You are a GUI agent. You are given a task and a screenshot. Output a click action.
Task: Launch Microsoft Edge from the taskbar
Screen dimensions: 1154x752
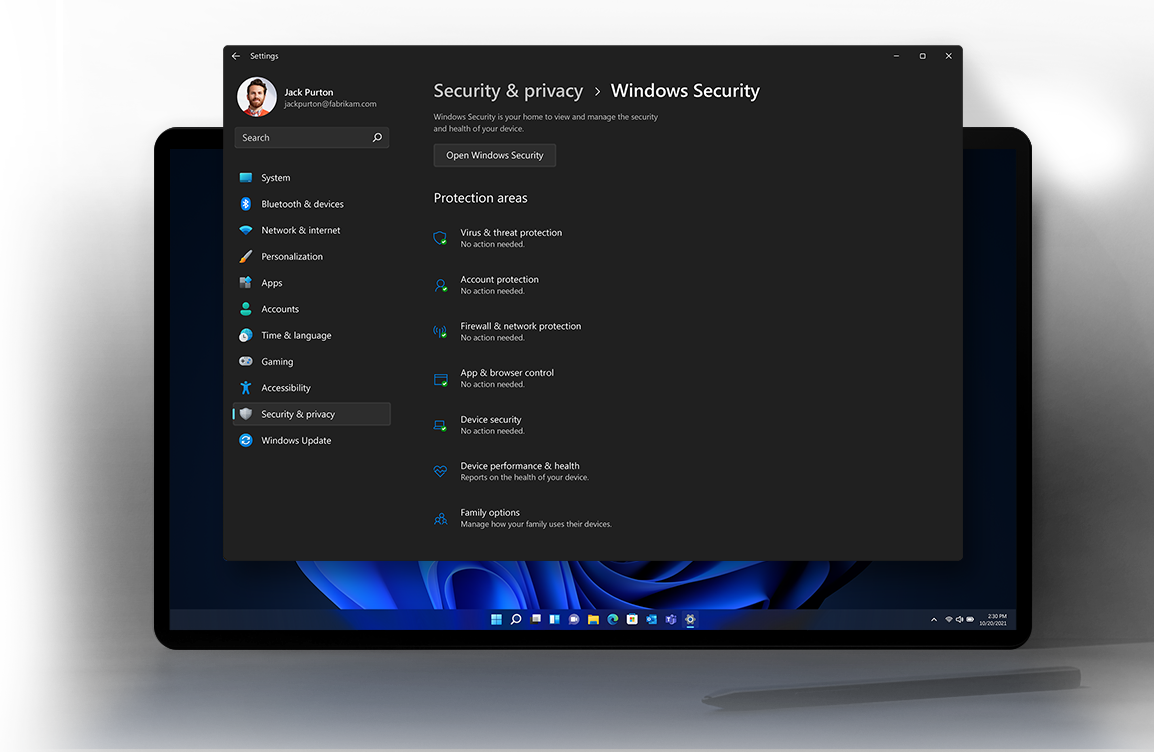pyautogui.click(x=612, y=620)
